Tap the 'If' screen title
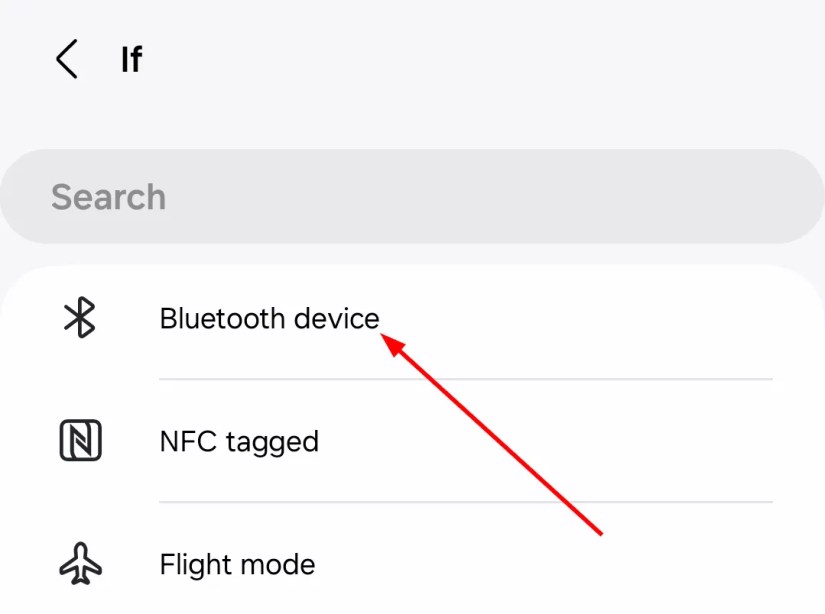Viewport: 825px width, 614px height. pos(131,59)
